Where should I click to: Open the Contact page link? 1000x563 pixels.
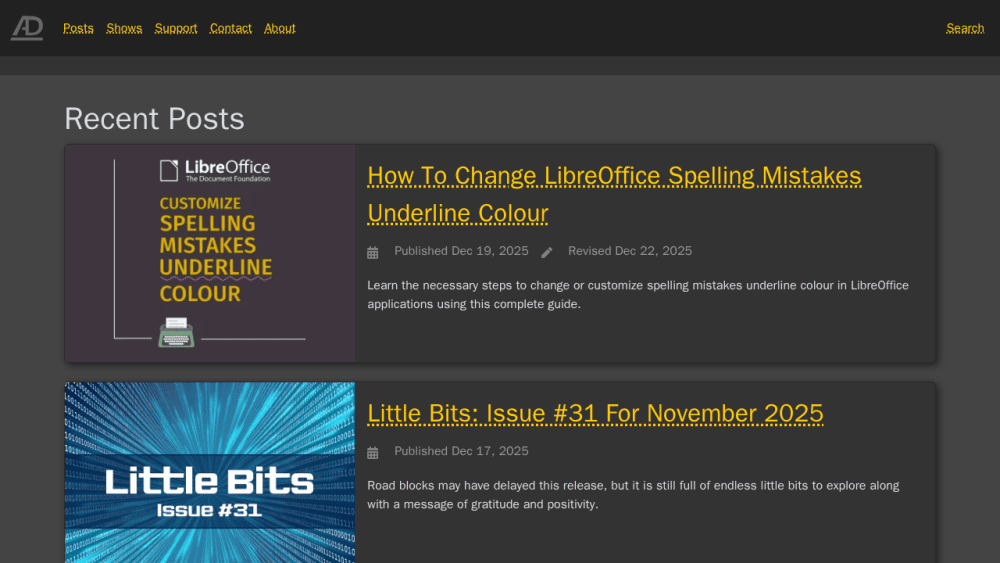click(x=231, y=28)
